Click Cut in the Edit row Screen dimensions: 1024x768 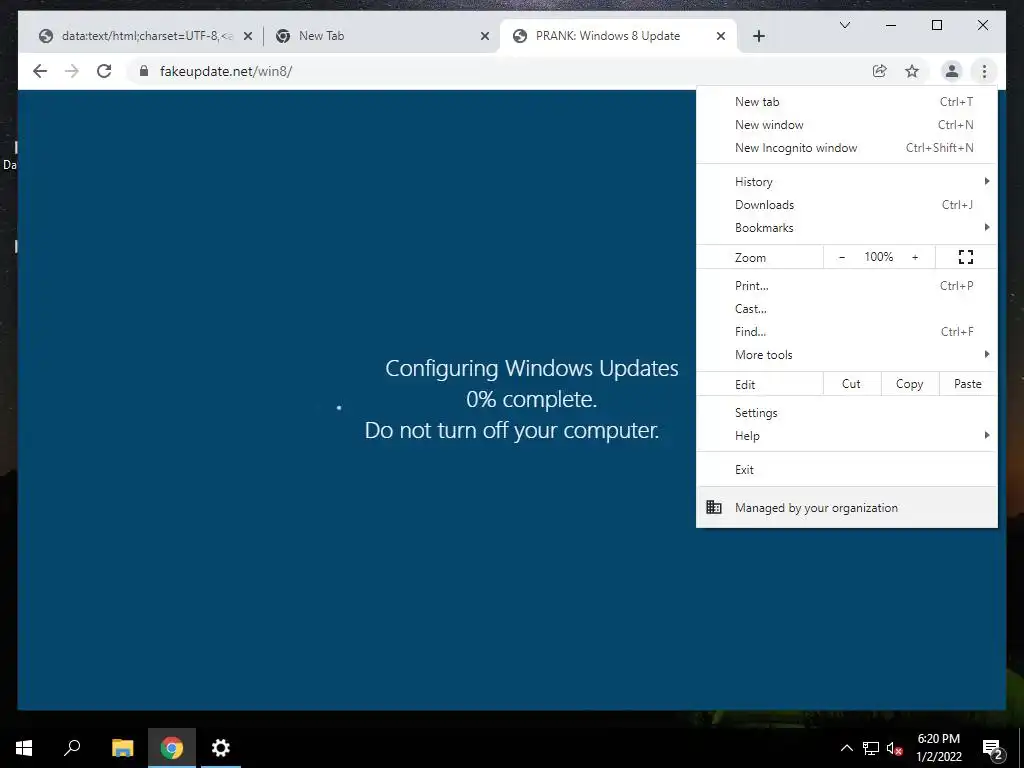[852, 384]
